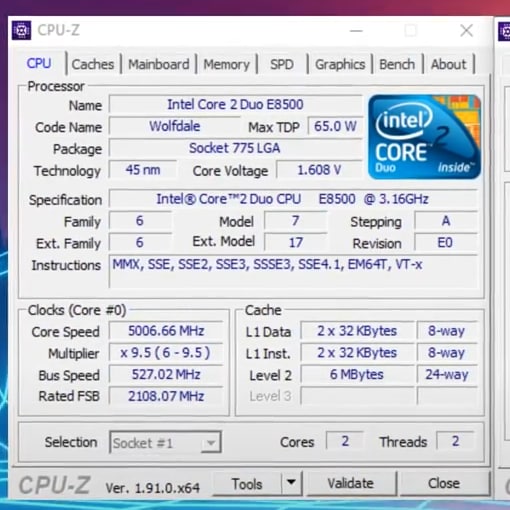This screenshot has width=510, height=510.
Task: Click the Rated FSB value 2108.07 MHz
Action: pyautogui.click(x=166, y=396)
